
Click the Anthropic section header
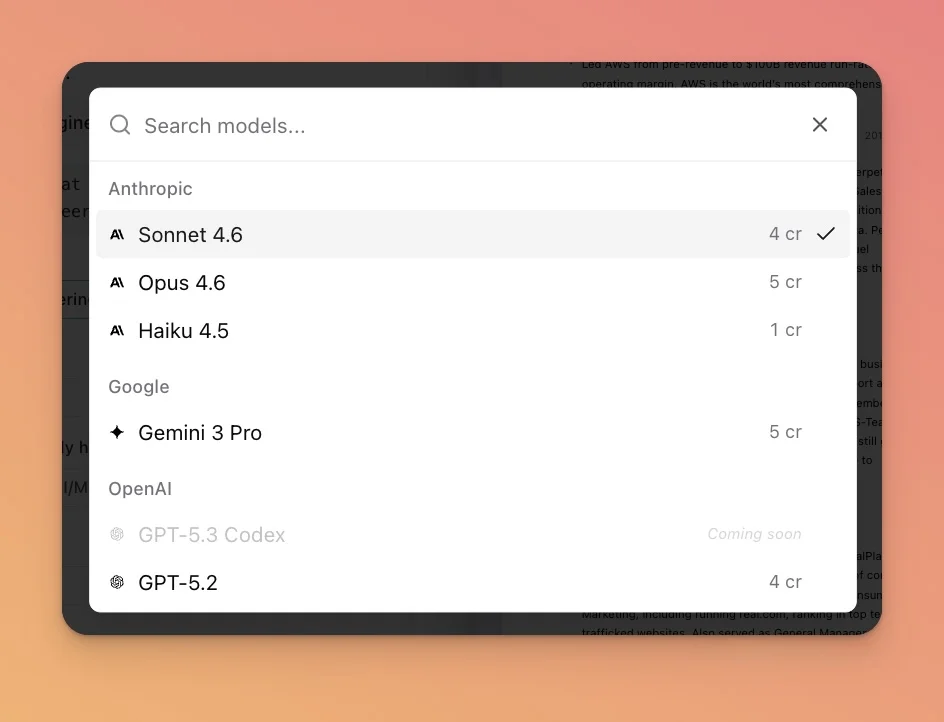150,189
